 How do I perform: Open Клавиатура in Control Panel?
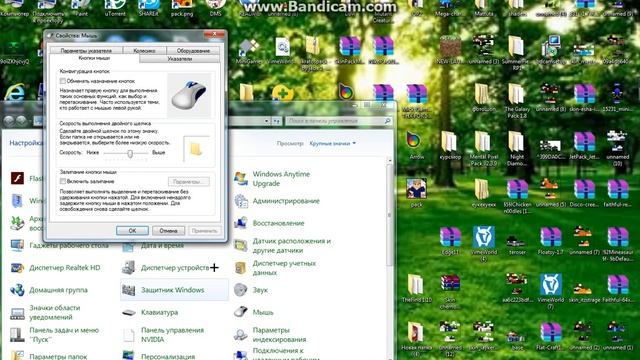151,312
